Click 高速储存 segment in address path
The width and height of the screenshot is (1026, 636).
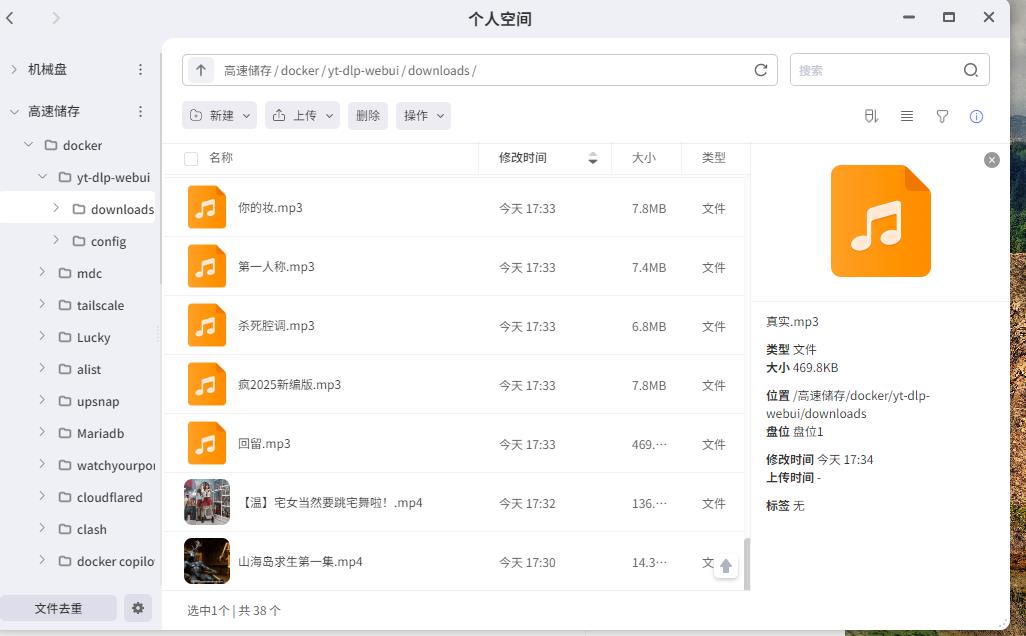pyautogui.click(x=247, y=71)
